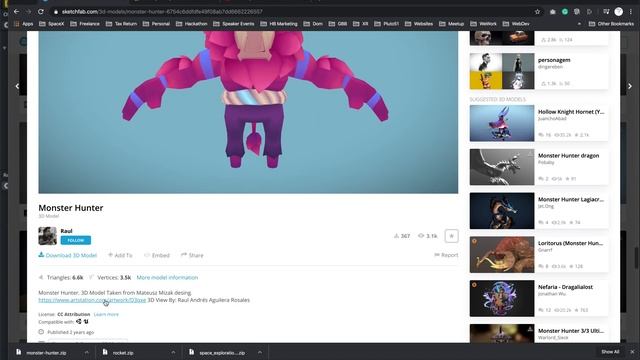Screen dimensions: 640x360
Task: Go back in browser history
Action: pos(16,12)
